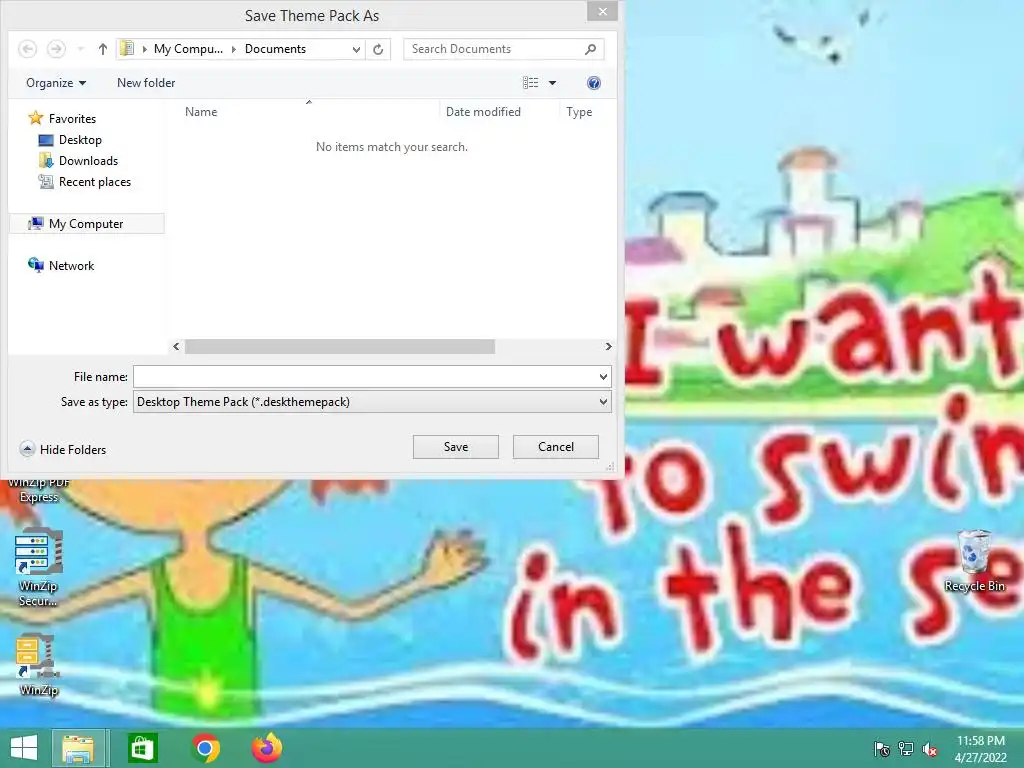Open the Windows Store taskbar icon

tap(142, 748)
